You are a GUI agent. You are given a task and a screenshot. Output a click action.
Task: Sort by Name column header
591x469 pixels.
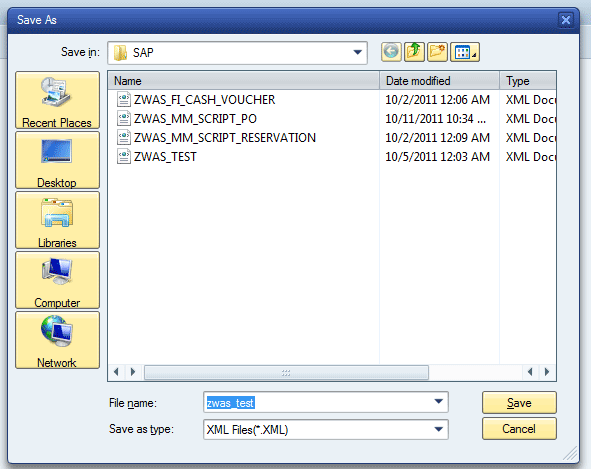pyautogui.click(x=243, y=81)
